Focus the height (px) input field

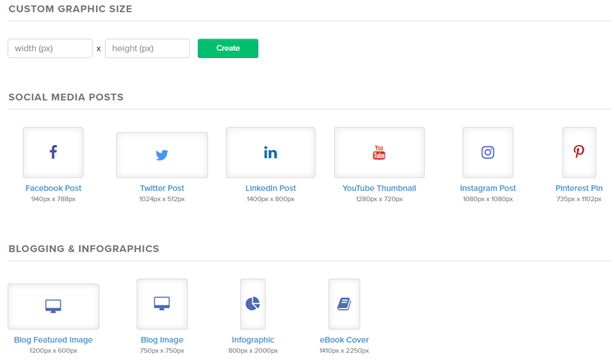pyautogui.click(x=147, y=48)
